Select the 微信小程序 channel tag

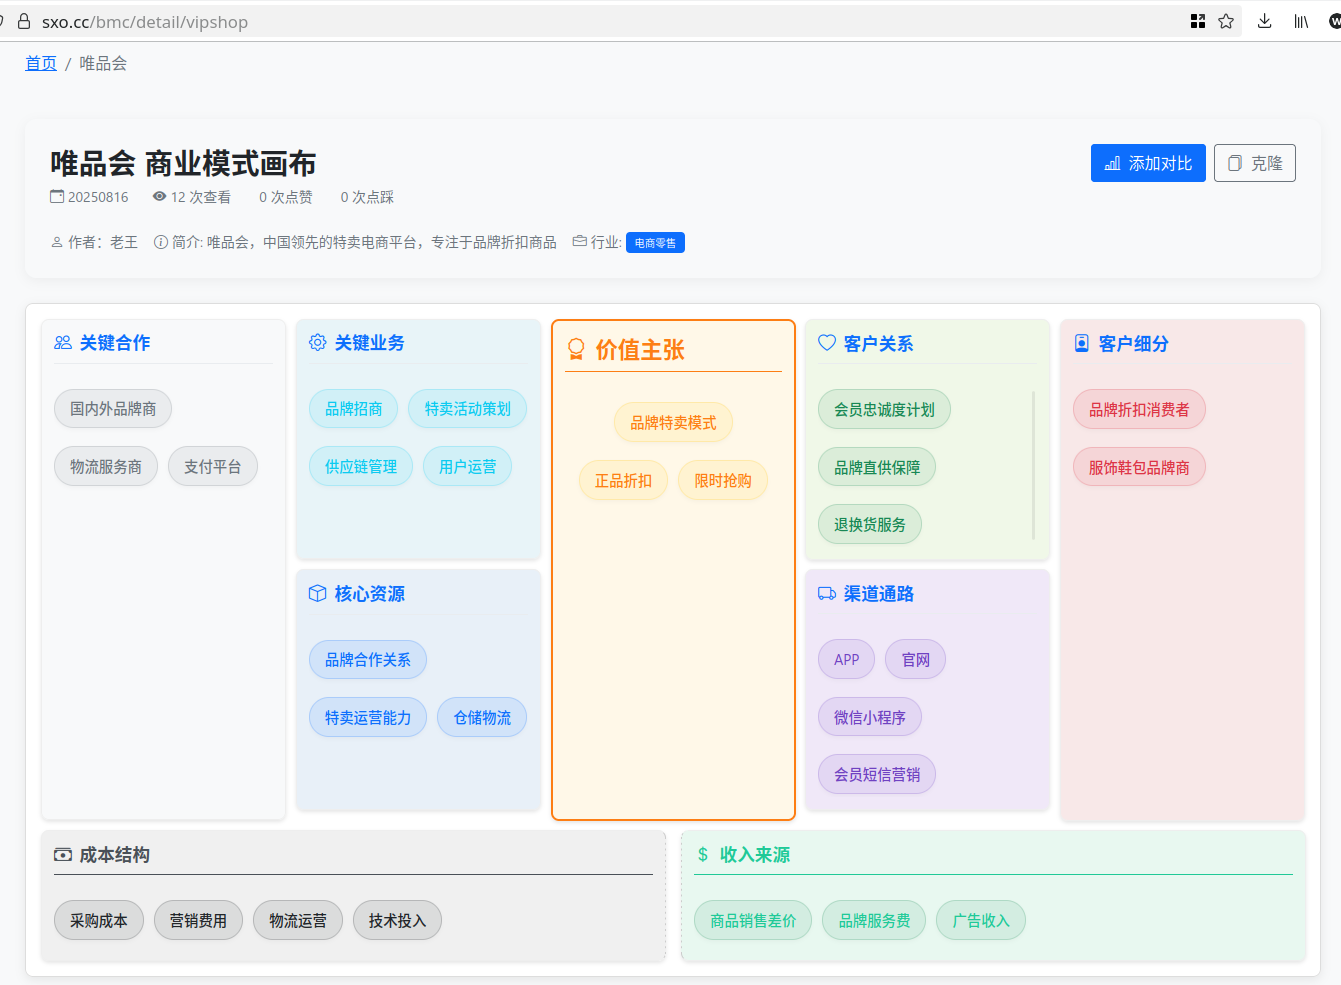tap(869, 717)
